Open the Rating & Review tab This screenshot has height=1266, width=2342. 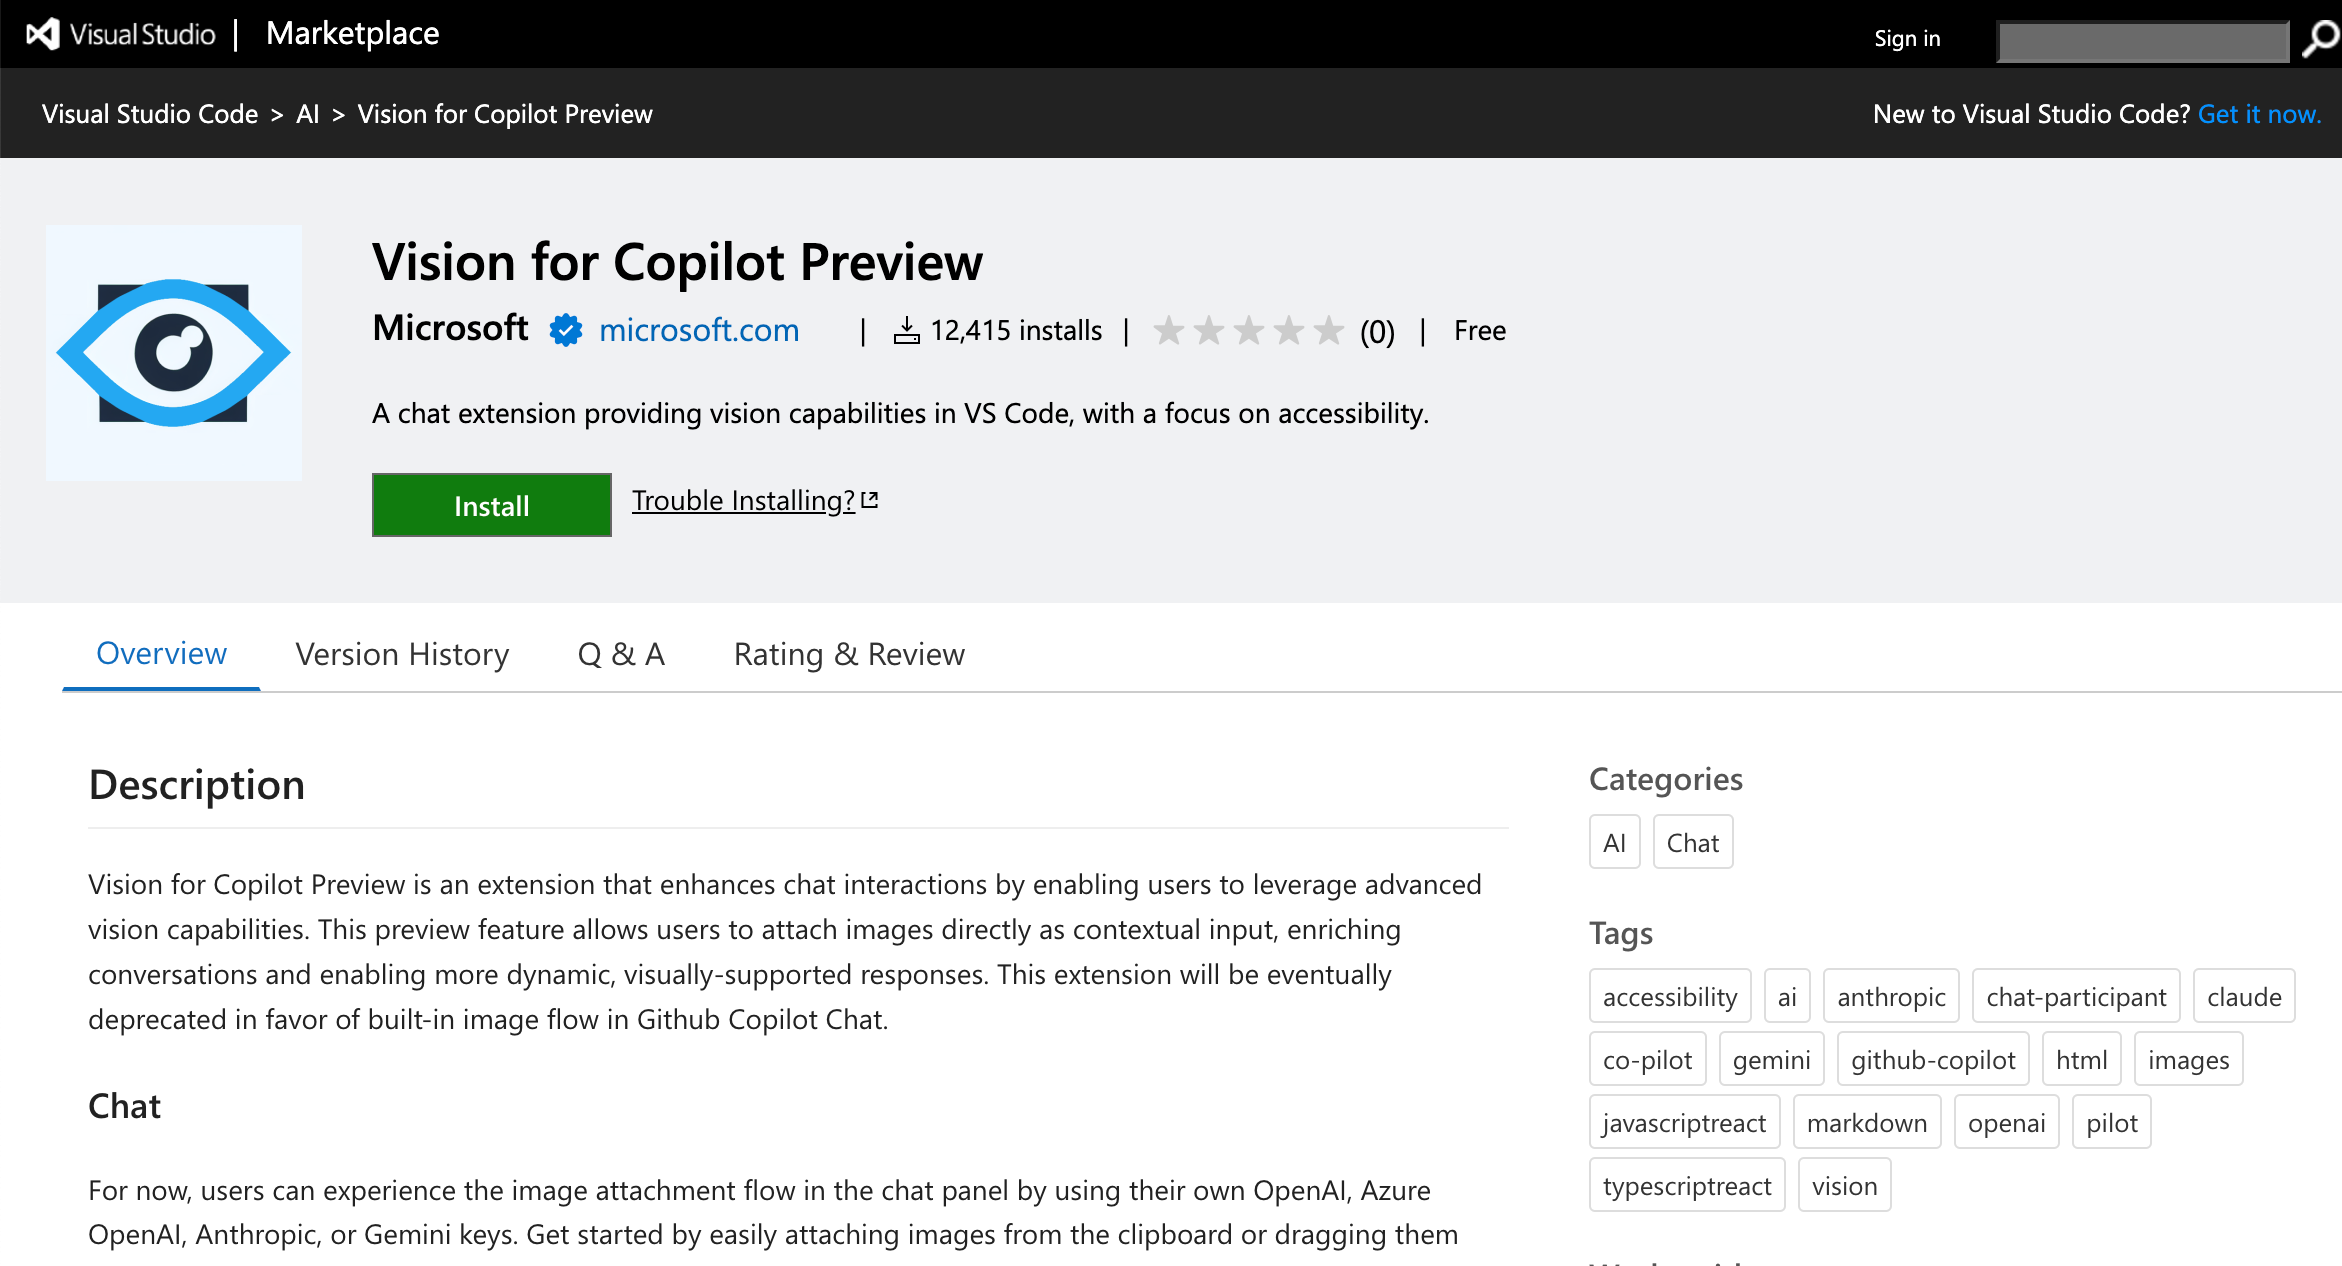[848, 653]
